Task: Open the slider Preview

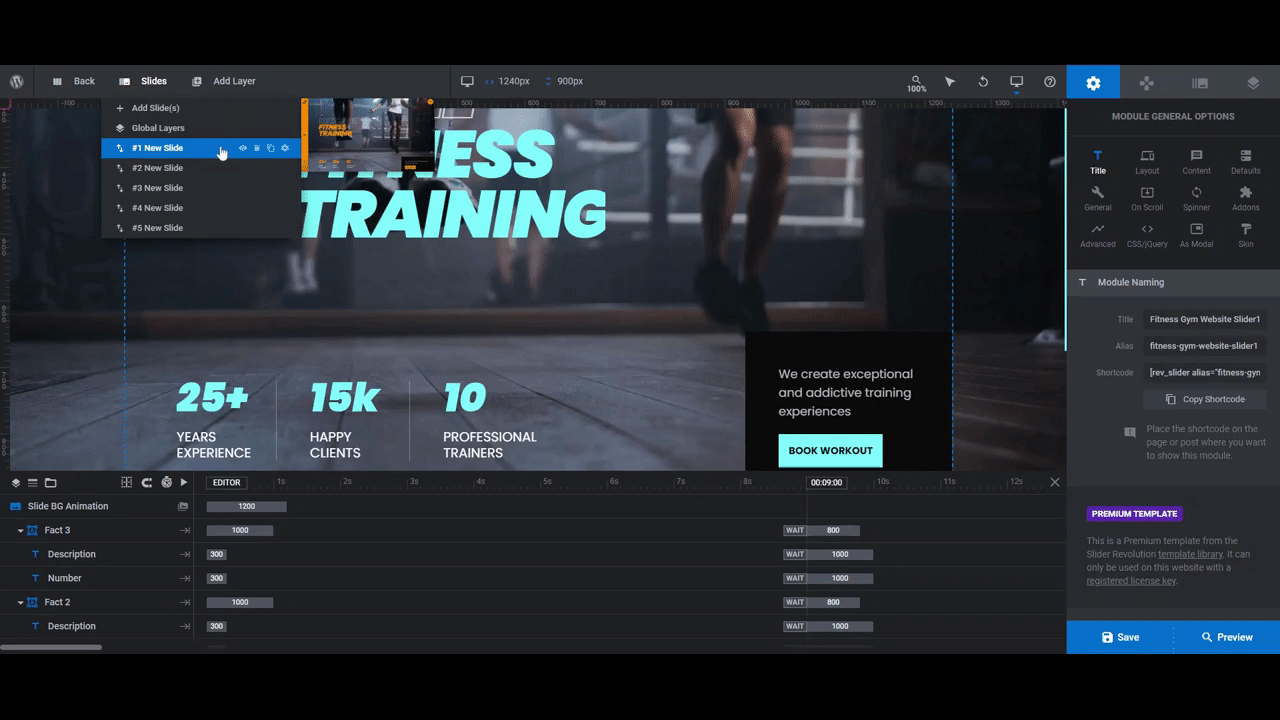Action: pos(1226,637)
